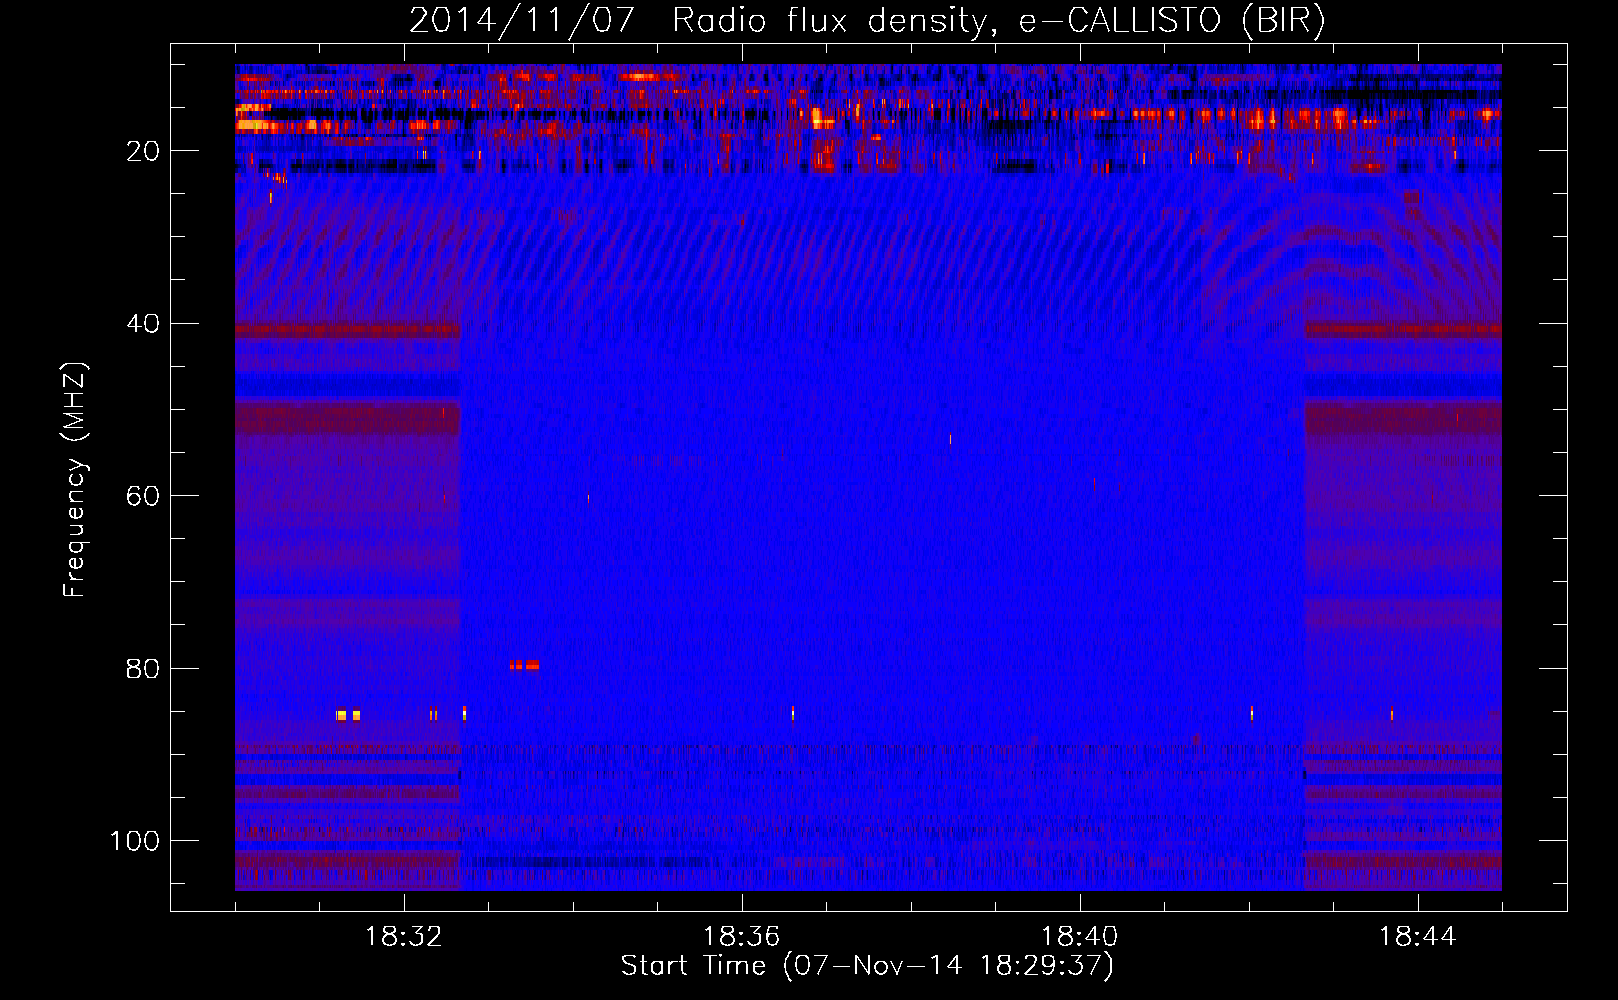
Task: Click the bright red burst at 80 MHz
Action: [x=524, y=665]
